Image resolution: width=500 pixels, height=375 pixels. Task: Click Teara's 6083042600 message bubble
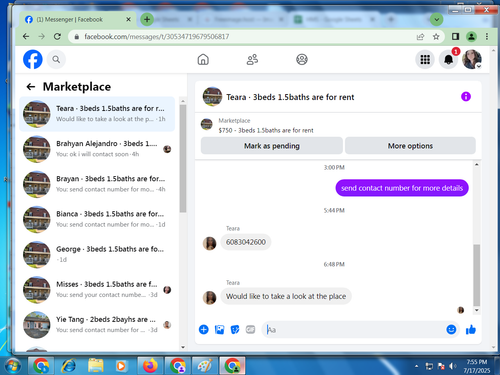pyautogui.click(x=246, y=242)
